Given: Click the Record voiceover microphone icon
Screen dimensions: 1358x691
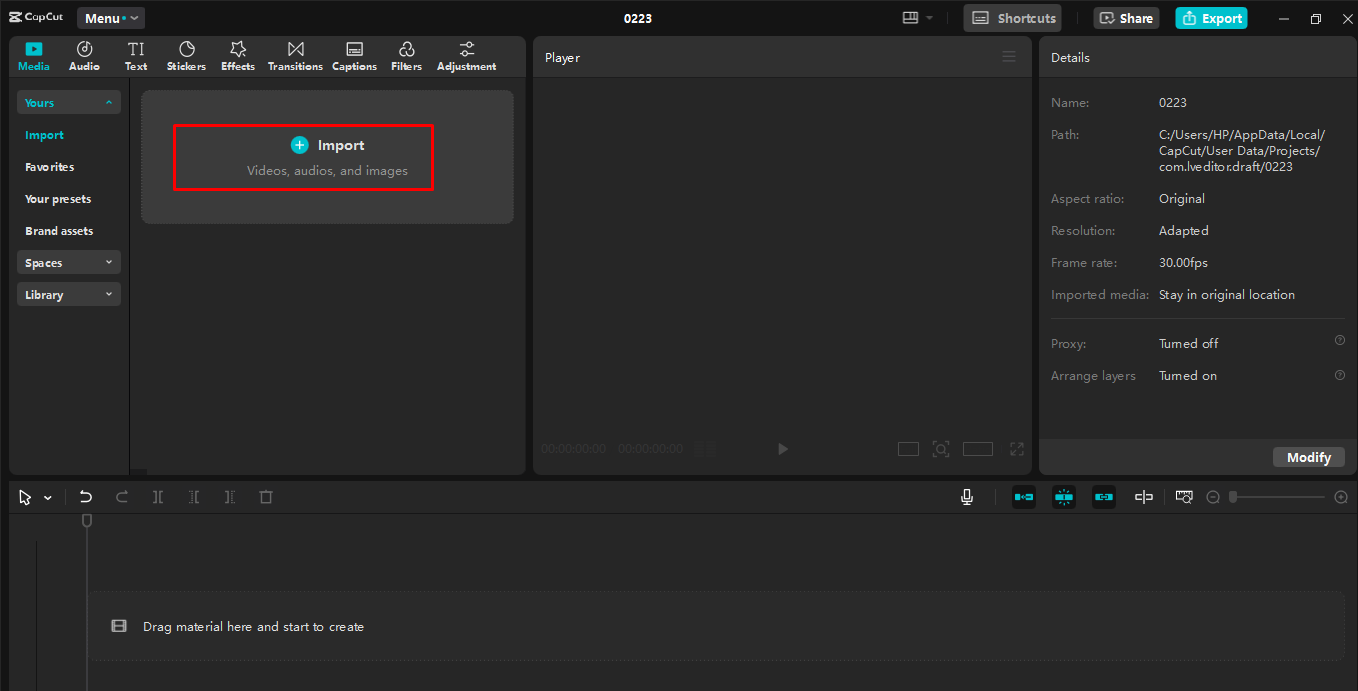Looking at the screenshot, I should (967, 497).
